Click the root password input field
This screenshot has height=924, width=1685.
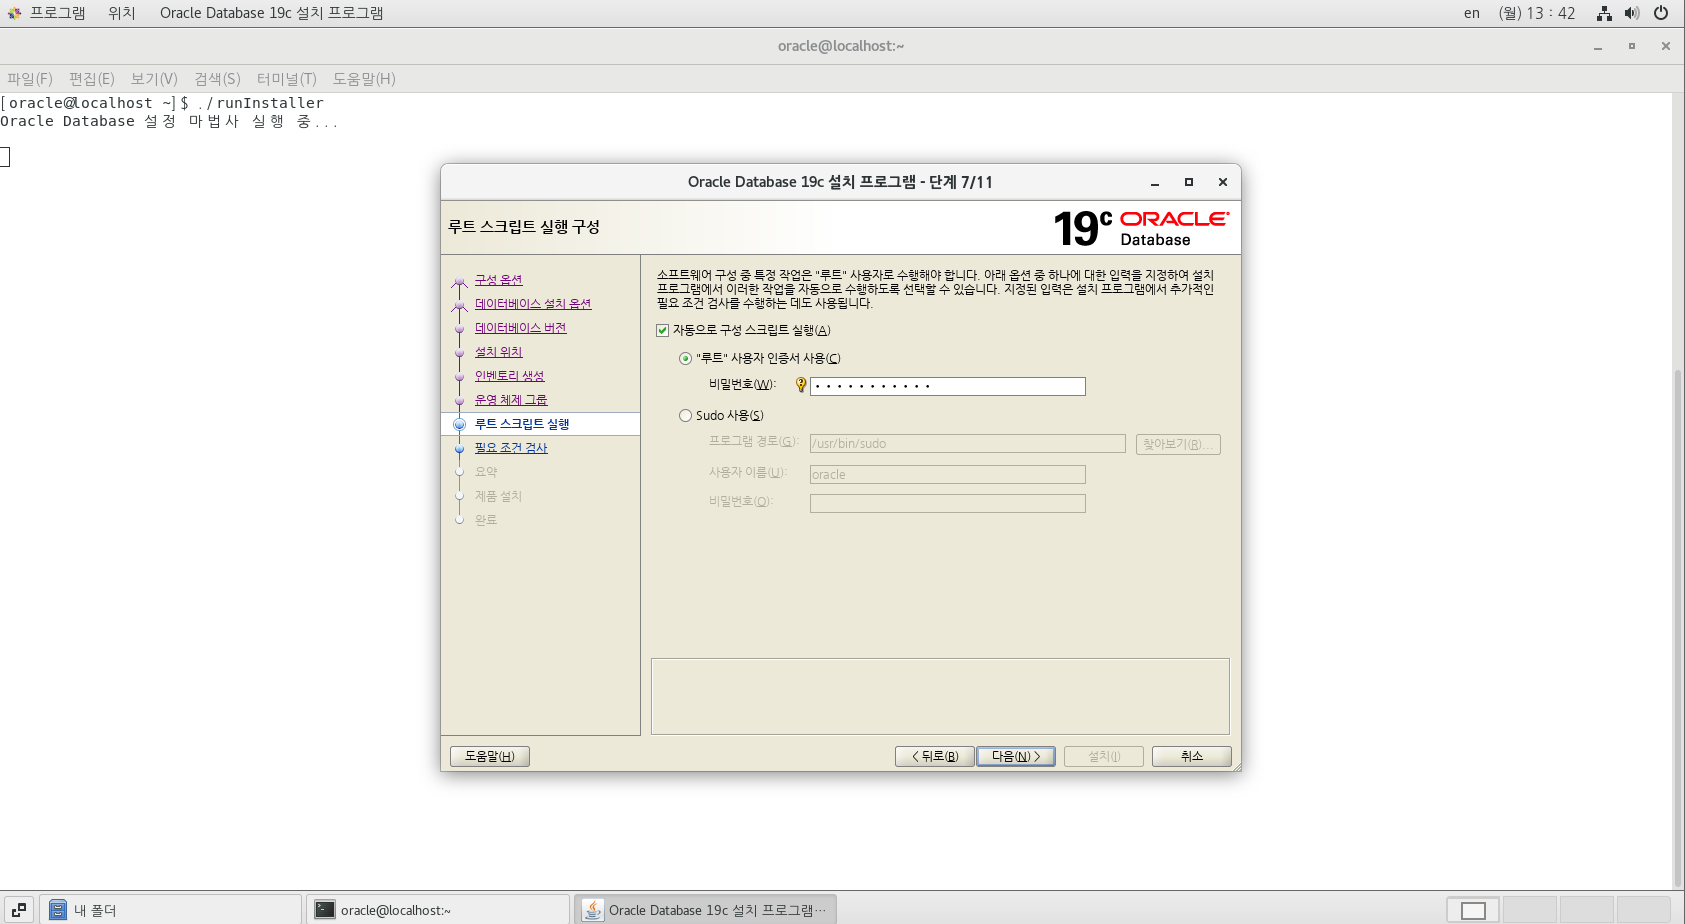coord(947,386)
